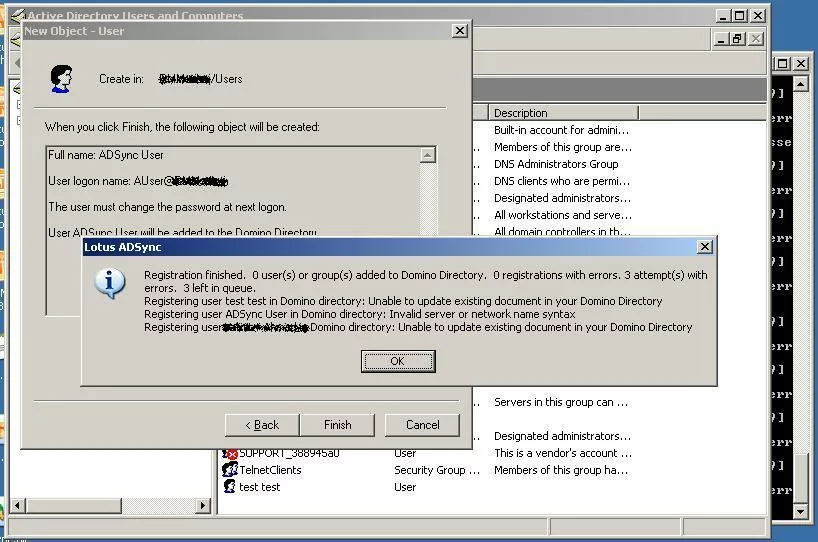Viewport: 818px width, 542px height.
Task: Select the test test user icon
Action: (229, 487)
